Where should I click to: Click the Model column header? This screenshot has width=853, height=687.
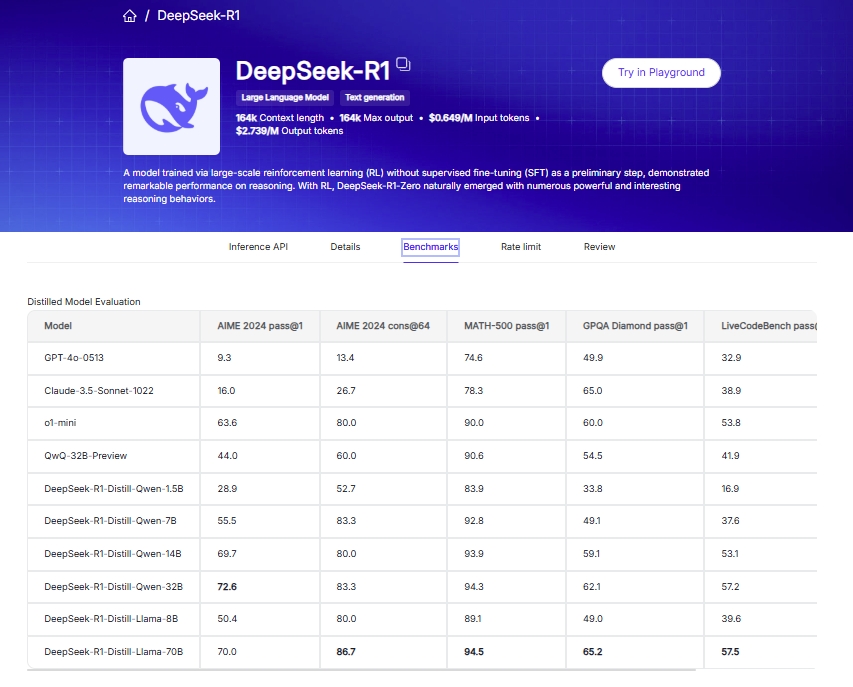coord(58,326)
